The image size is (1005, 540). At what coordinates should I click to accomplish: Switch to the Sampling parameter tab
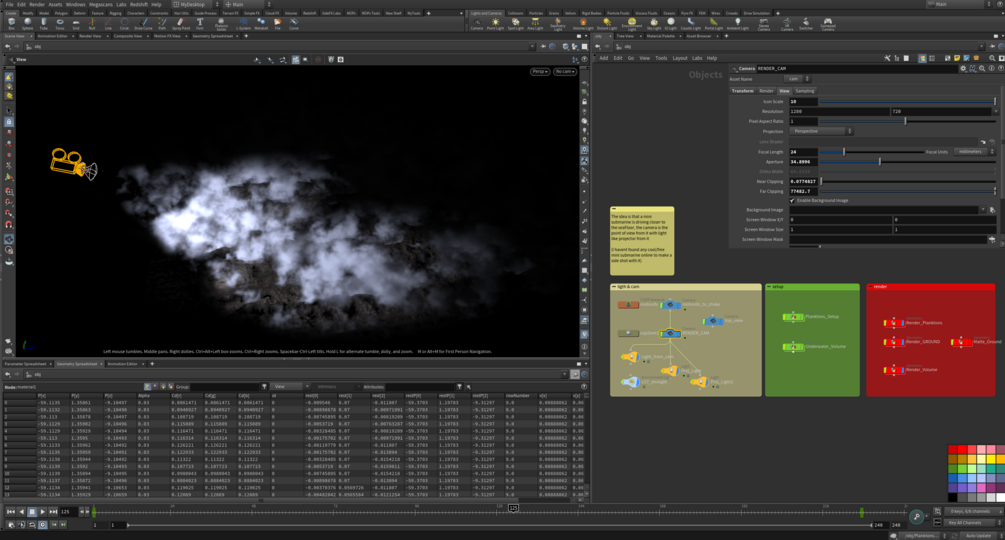[804, 91]
